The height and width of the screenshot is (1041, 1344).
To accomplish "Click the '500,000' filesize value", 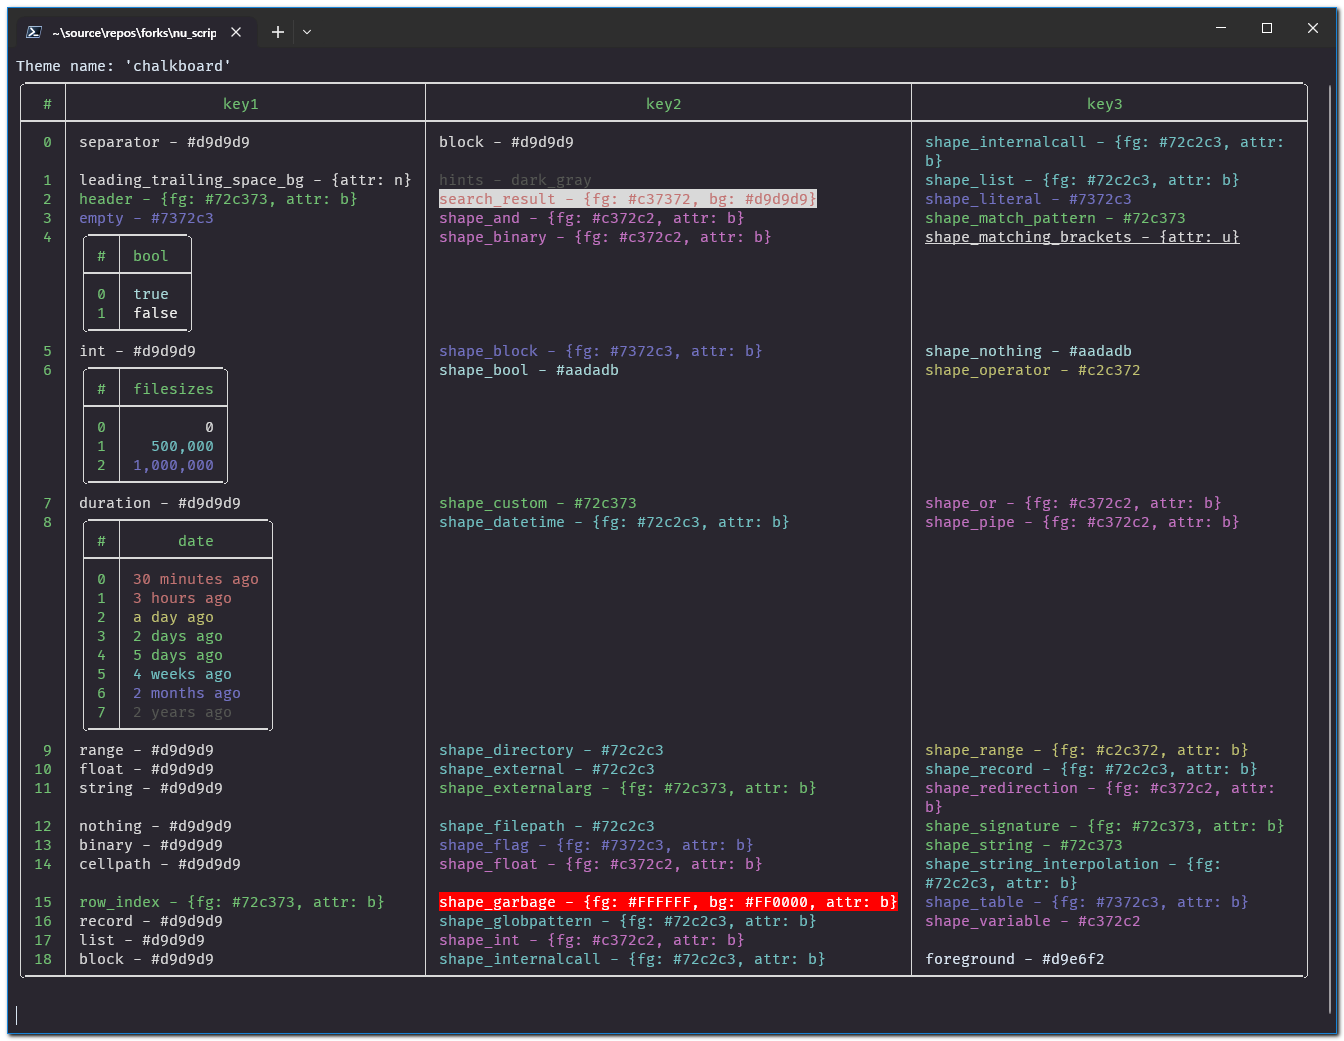I will point(183,446).
